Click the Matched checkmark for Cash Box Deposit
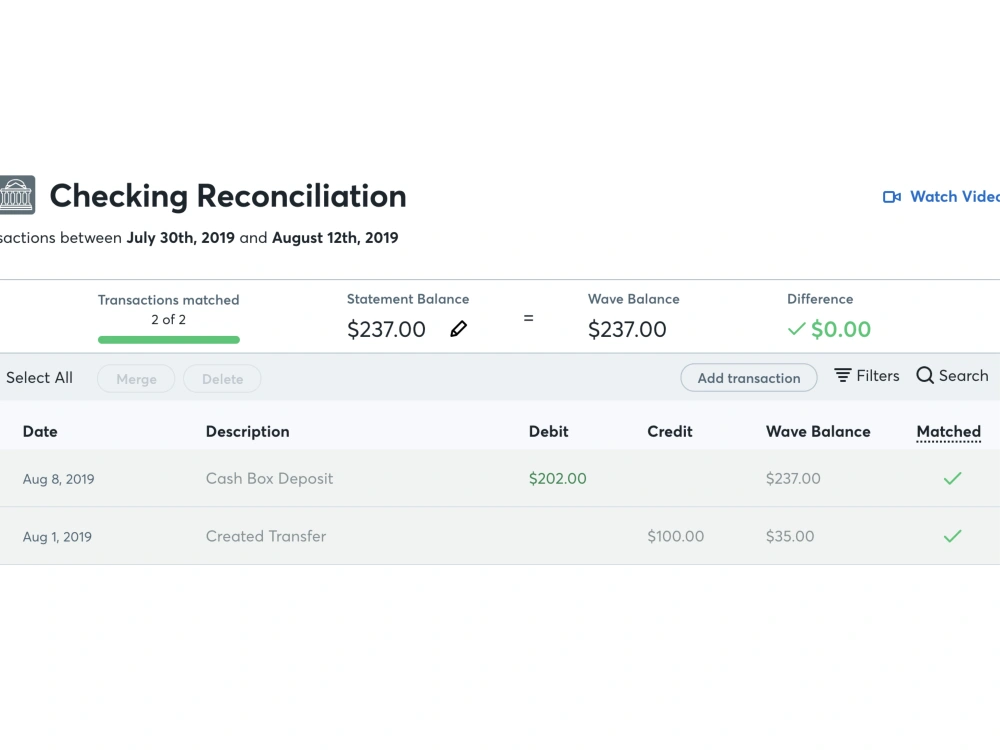This screenshot has height=750, width=1000. pyautogui.click(x=952, y=479)
